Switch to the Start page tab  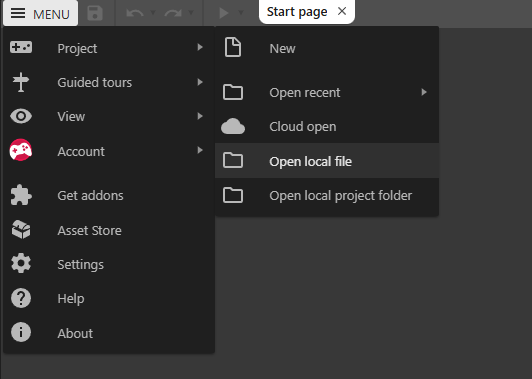point(297,12)
